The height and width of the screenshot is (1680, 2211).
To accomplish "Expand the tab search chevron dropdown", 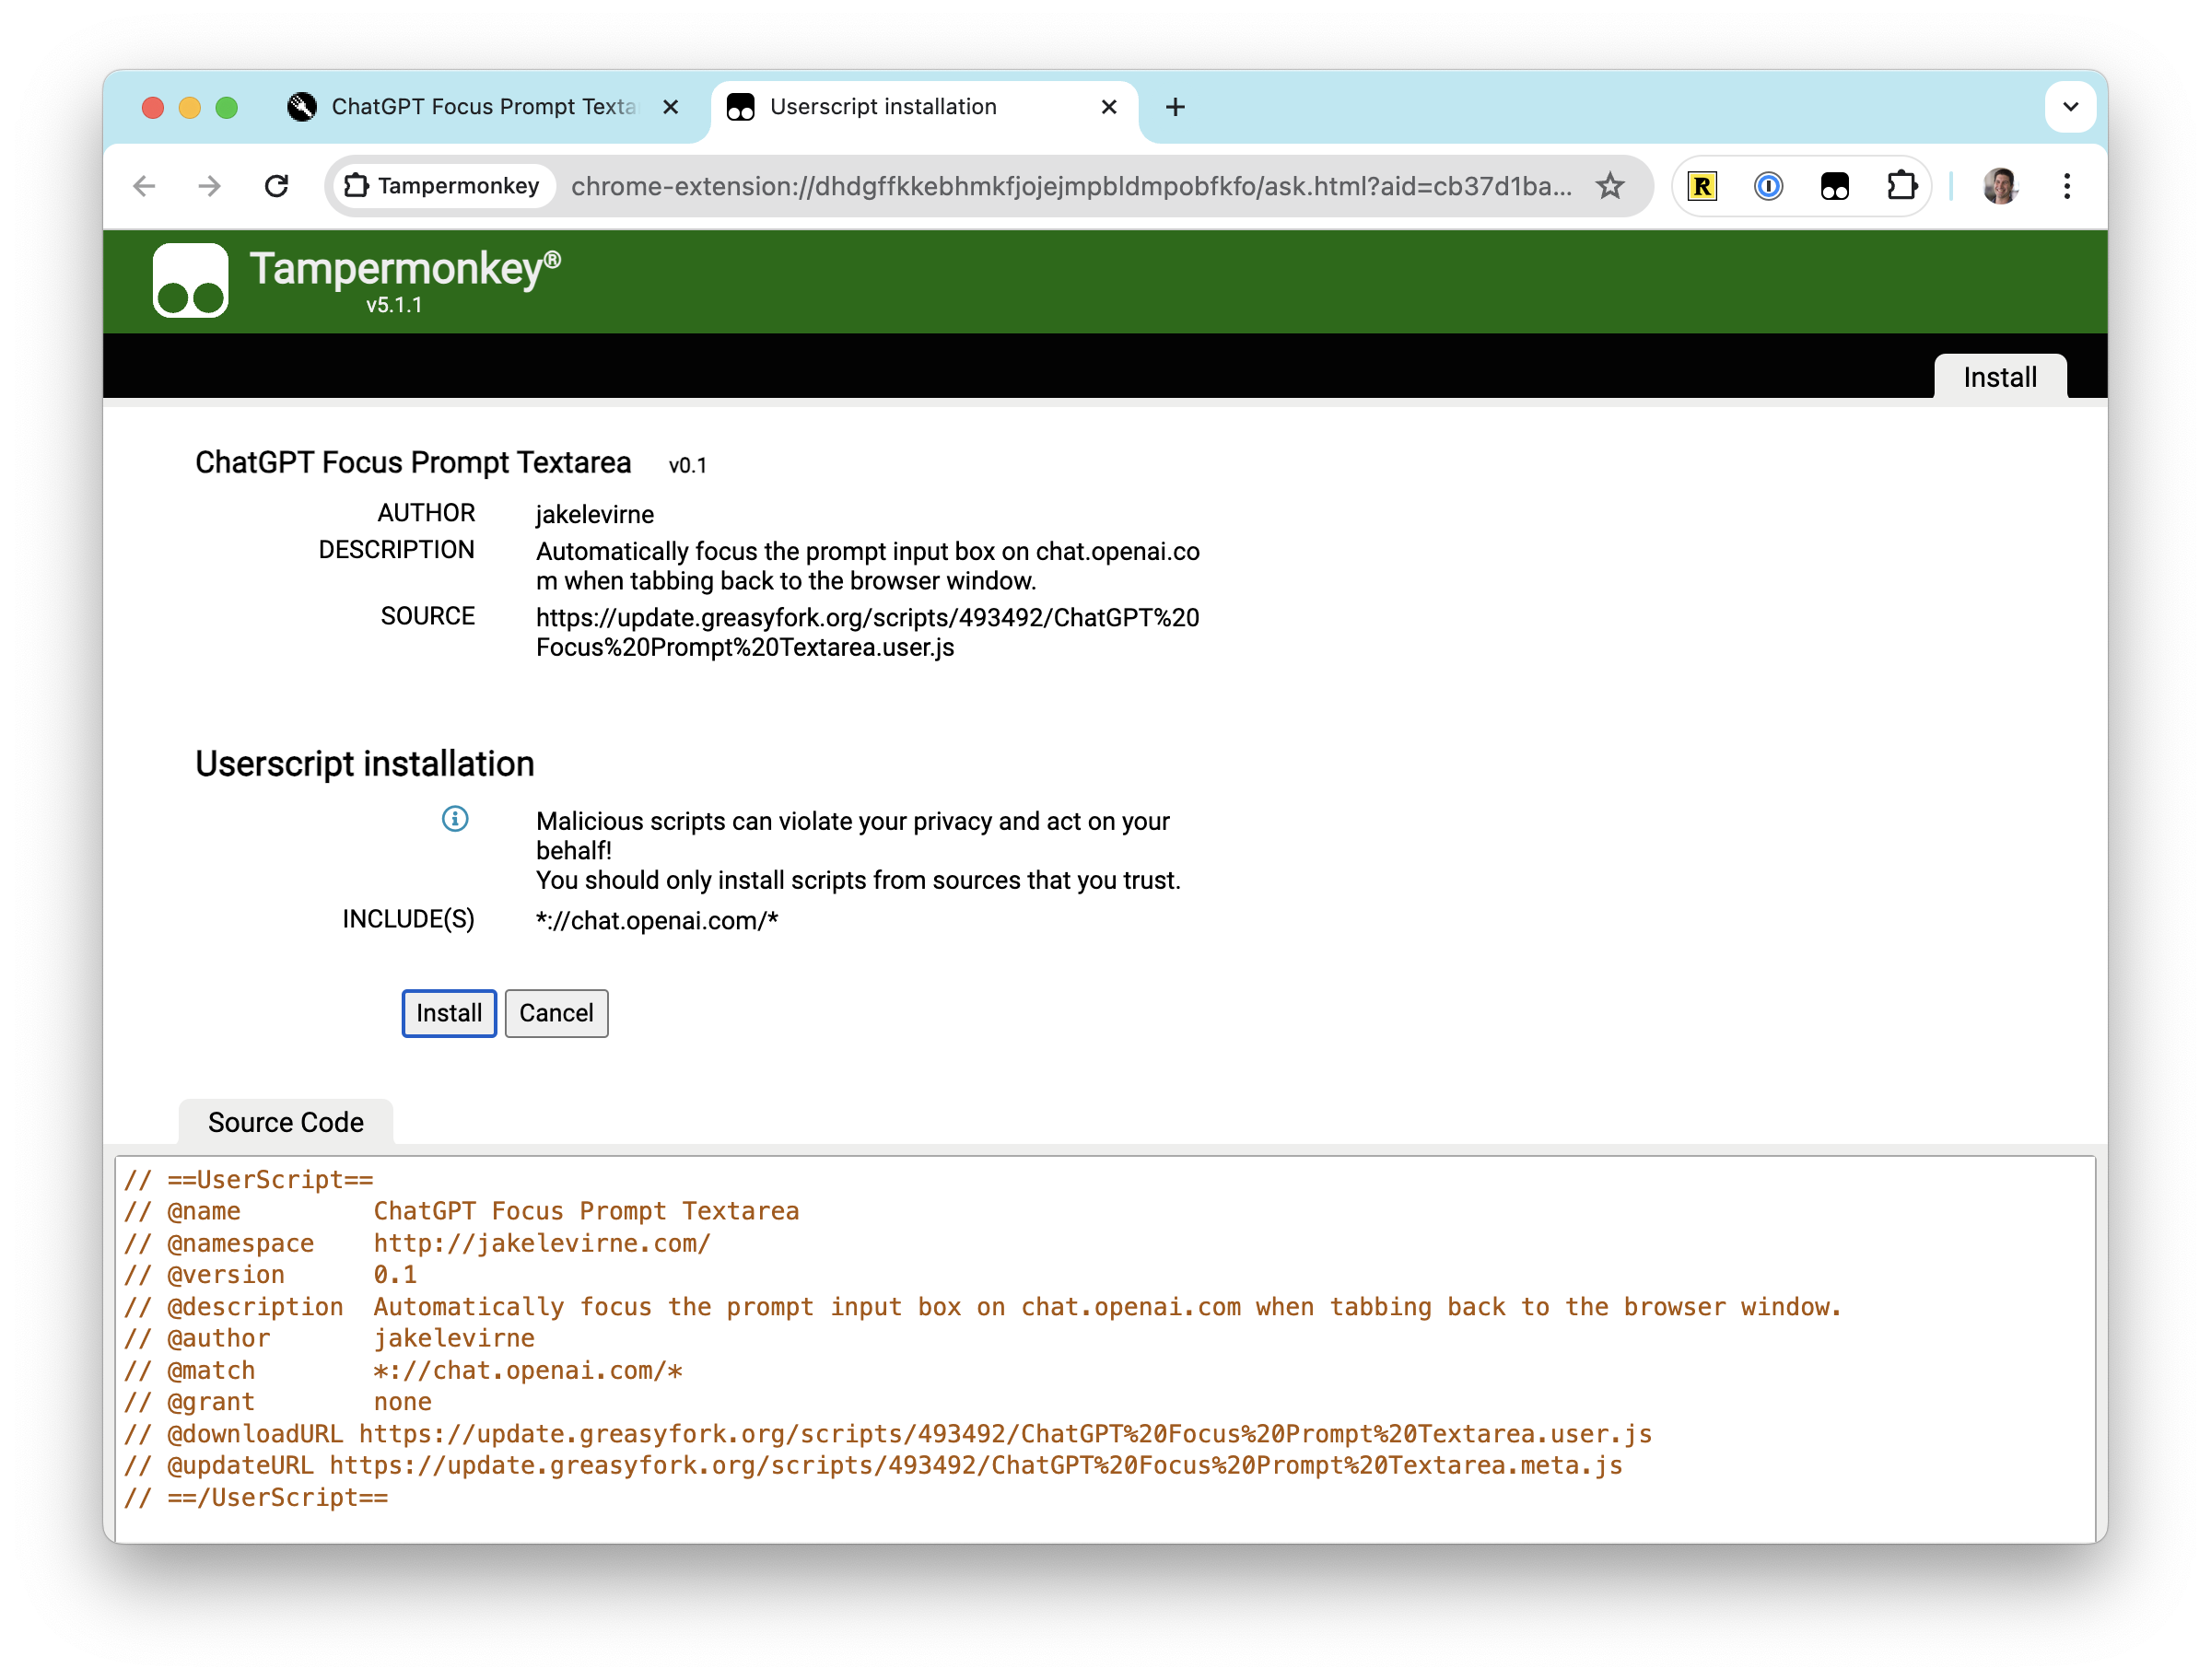I will [x=2070, y=107].
